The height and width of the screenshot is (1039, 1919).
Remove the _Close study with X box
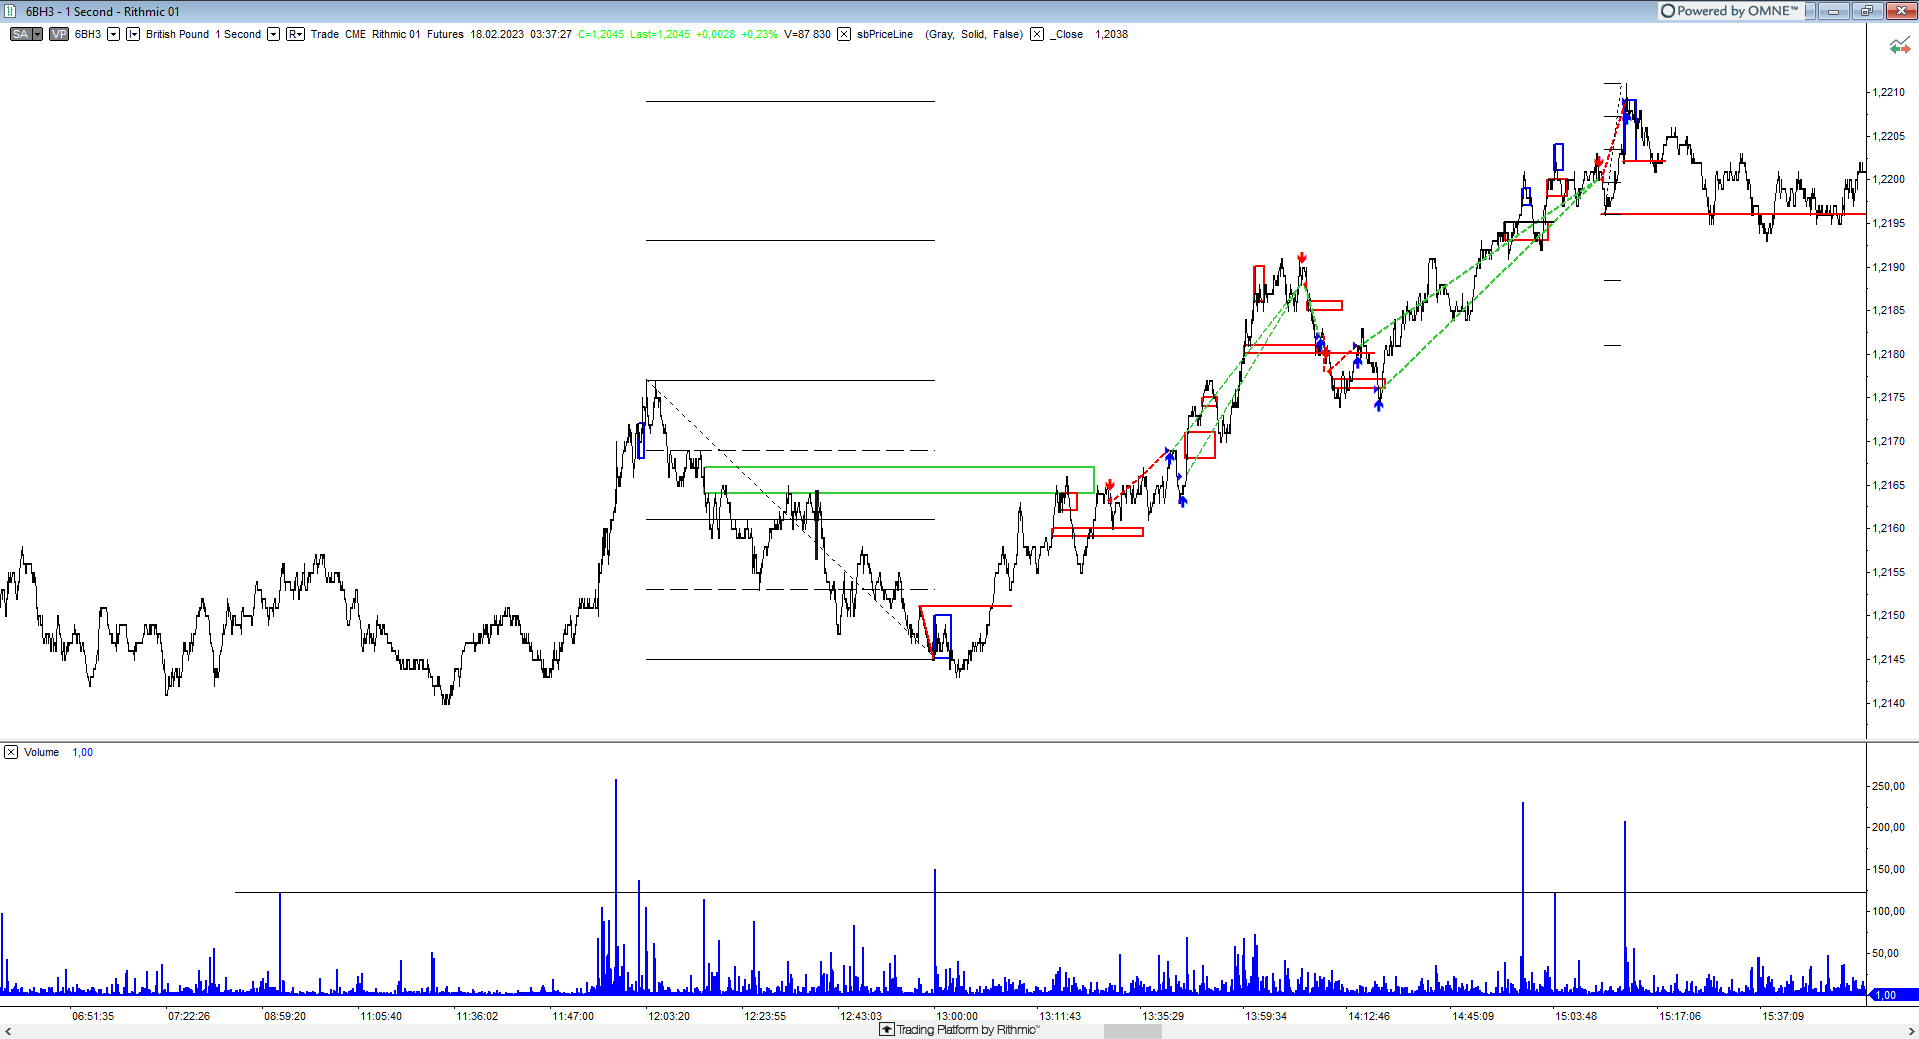point(1037,34)
